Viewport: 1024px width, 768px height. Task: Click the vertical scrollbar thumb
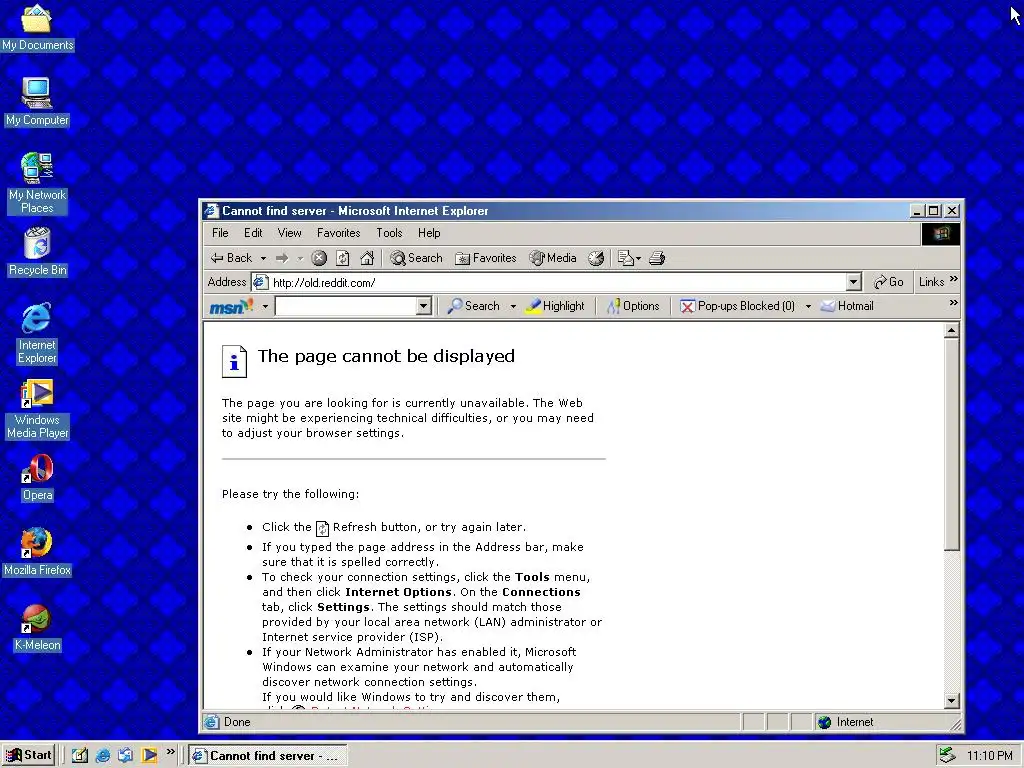[x=952, y=444]
